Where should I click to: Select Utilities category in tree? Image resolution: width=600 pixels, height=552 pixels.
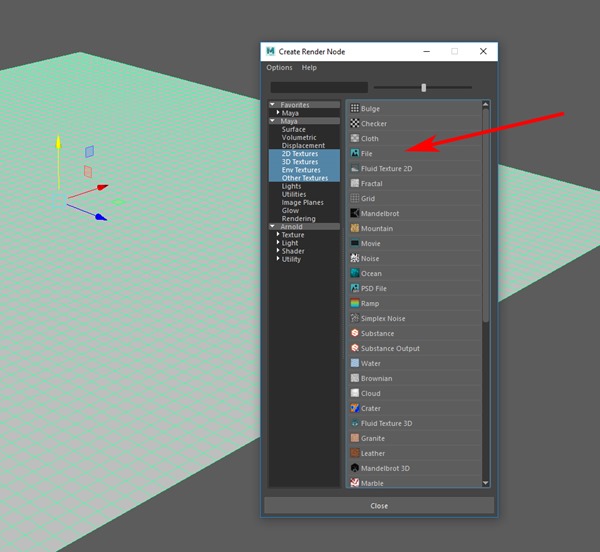click(x=294, y=194)
